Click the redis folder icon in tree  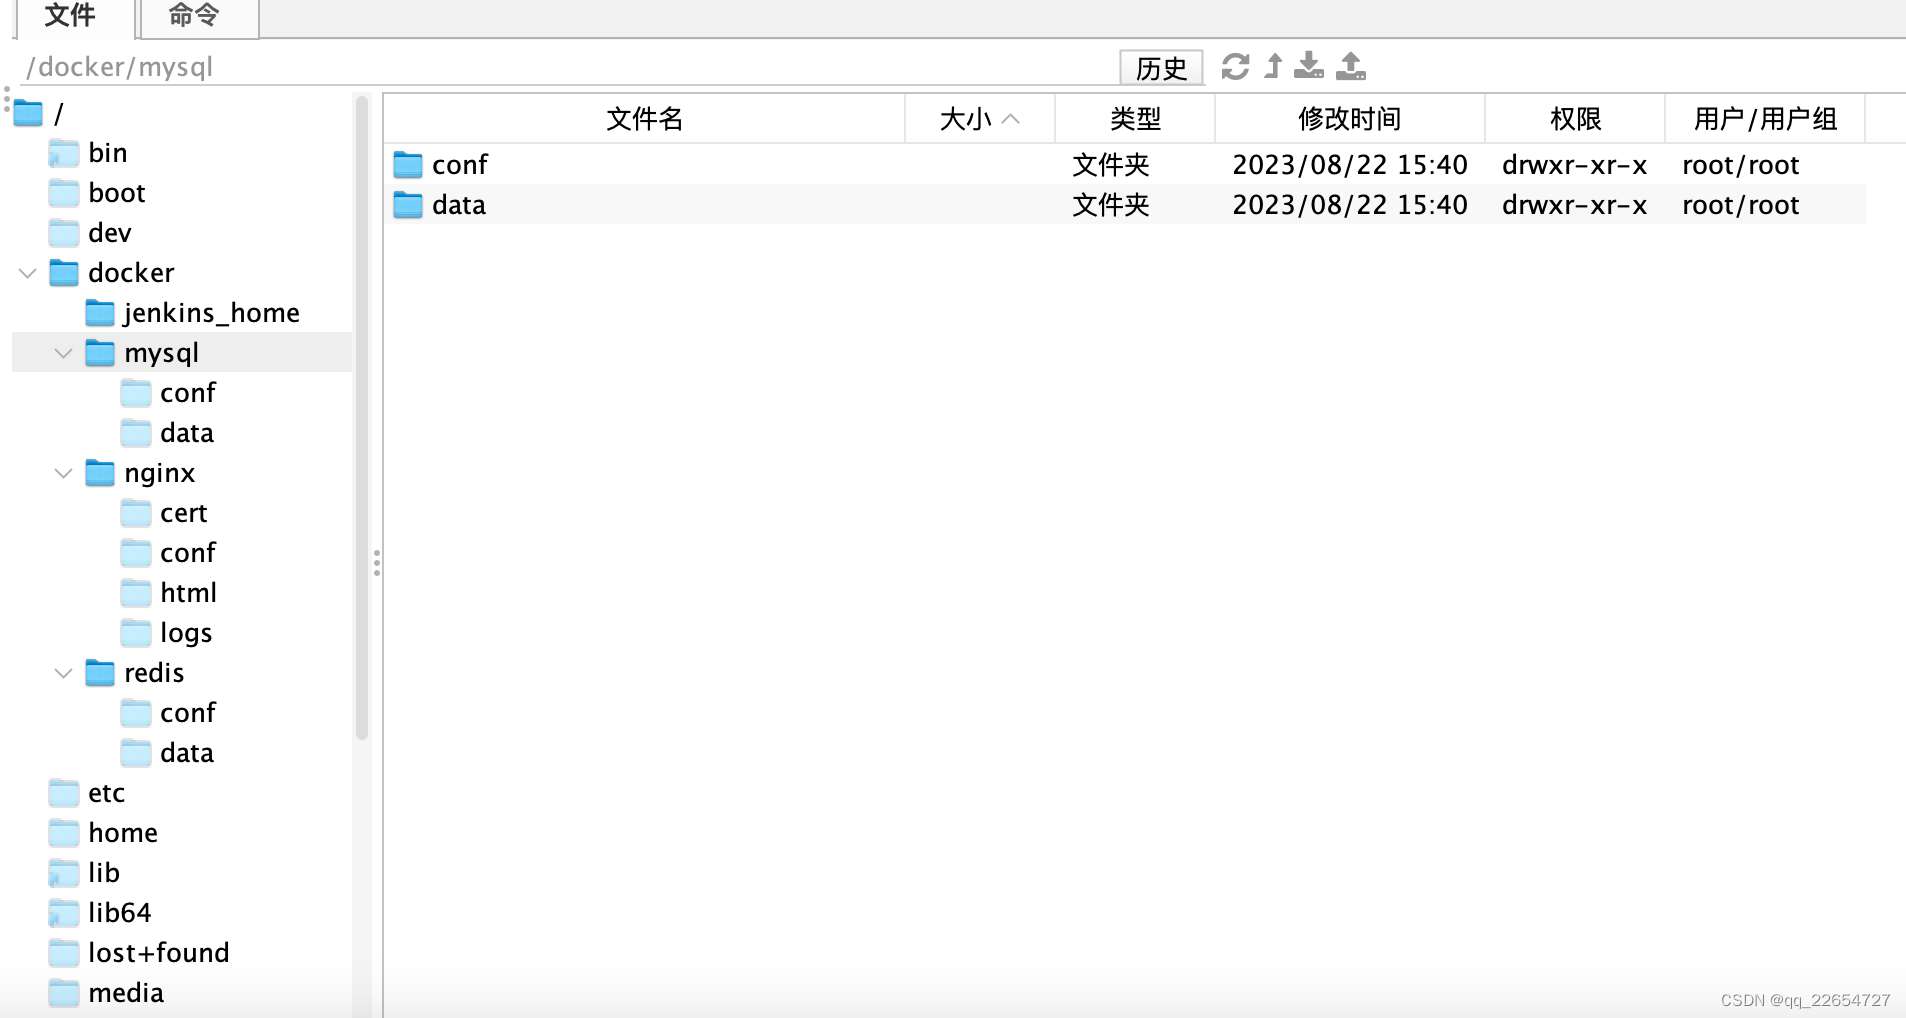click(100, 673)
